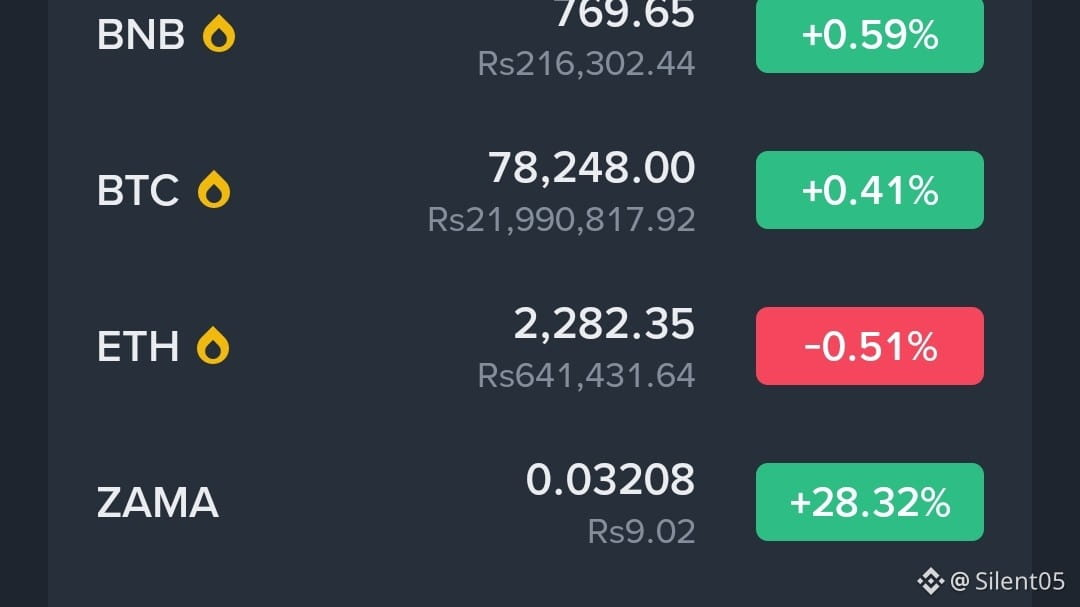Viewport: 1080px width, 607px height.
Task: Toggle BTC +0.41% change badge
Action: [x=869, y=190]
